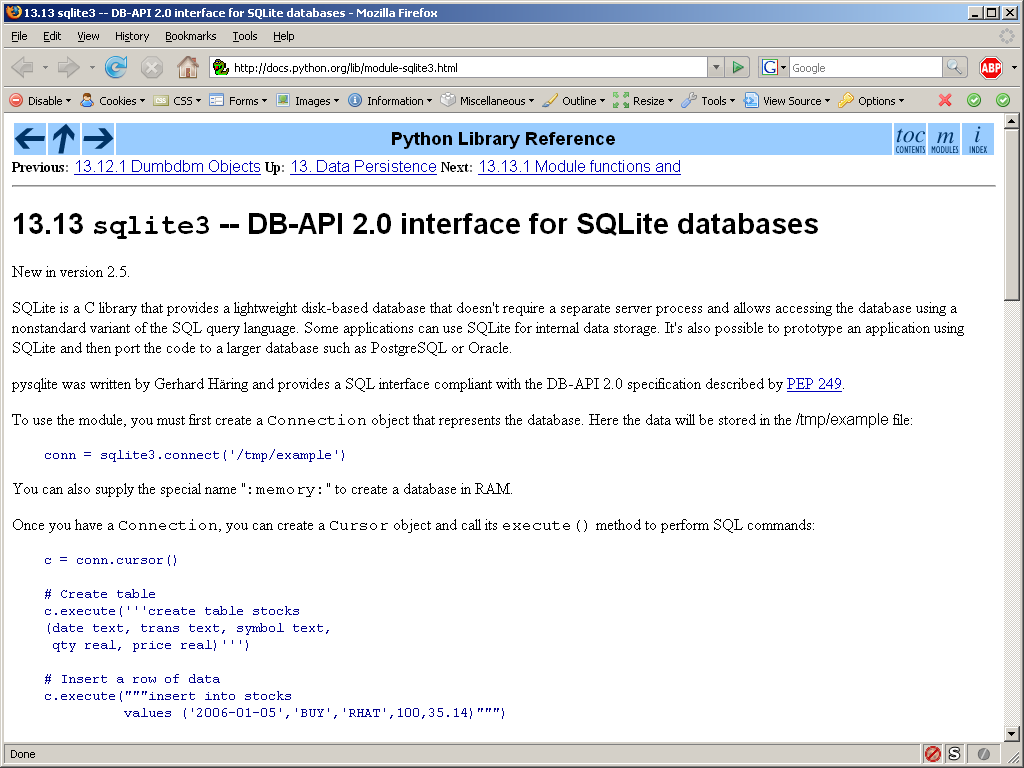Click the Python site favicon in address bar

pyautogui.click(x=221, y=67)
